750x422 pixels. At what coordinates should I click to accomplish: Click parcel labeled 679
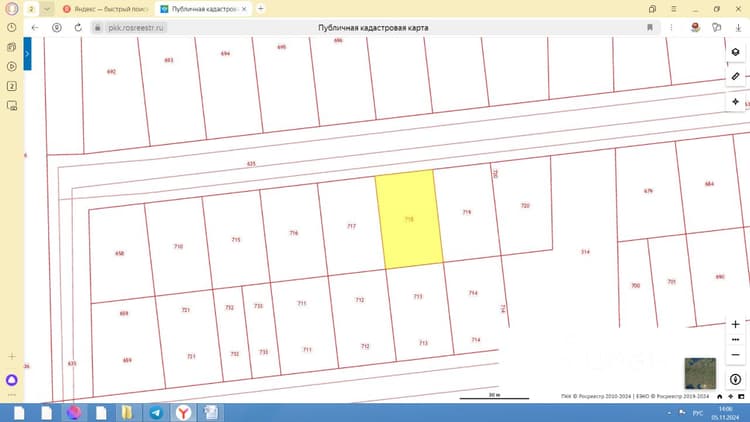tap(648, 191)
